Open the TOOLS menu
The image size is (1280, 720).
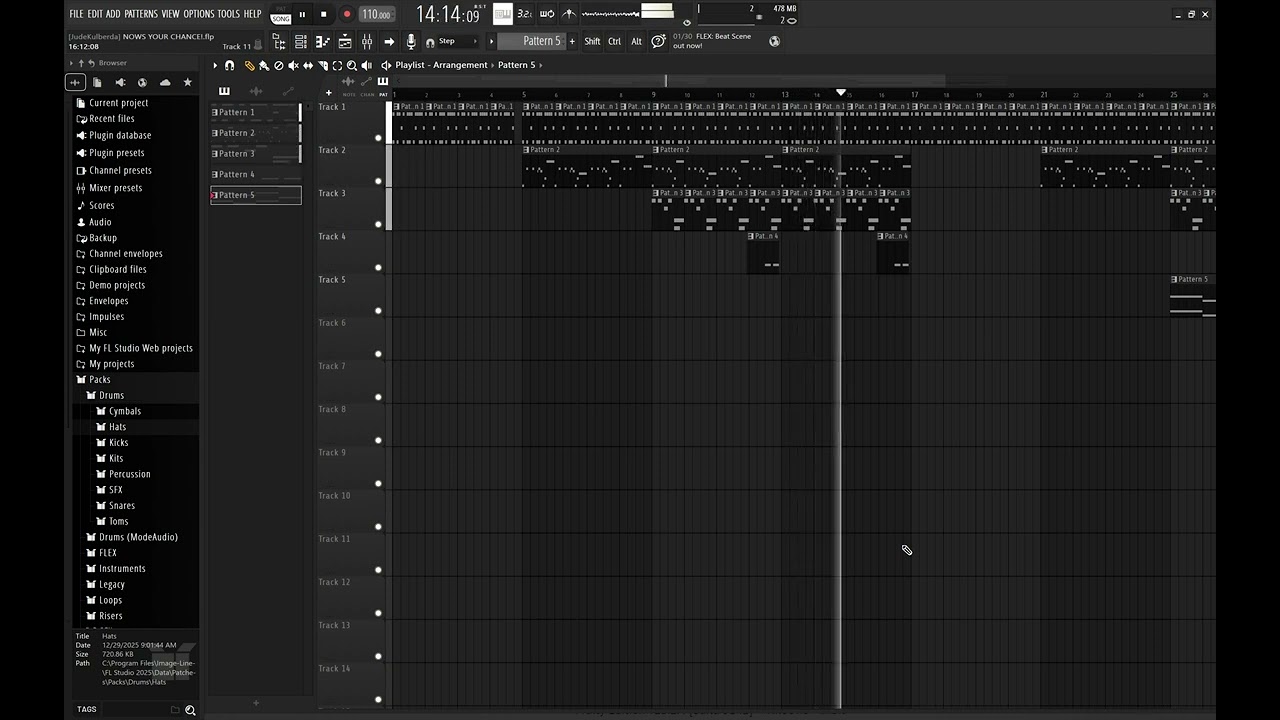[x=229, y=14]
